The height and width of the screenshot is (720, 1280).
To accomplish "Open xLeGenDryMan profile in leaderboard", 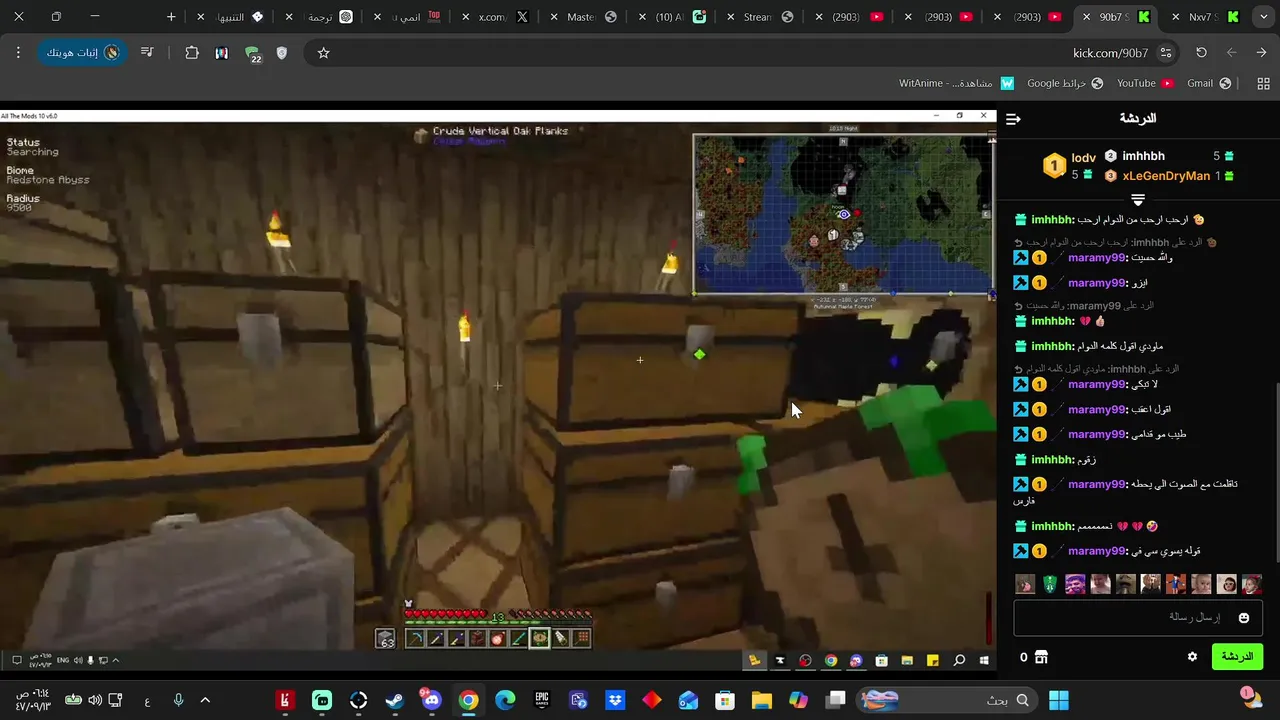I will pyautogui.click(x=1166, y=176).
